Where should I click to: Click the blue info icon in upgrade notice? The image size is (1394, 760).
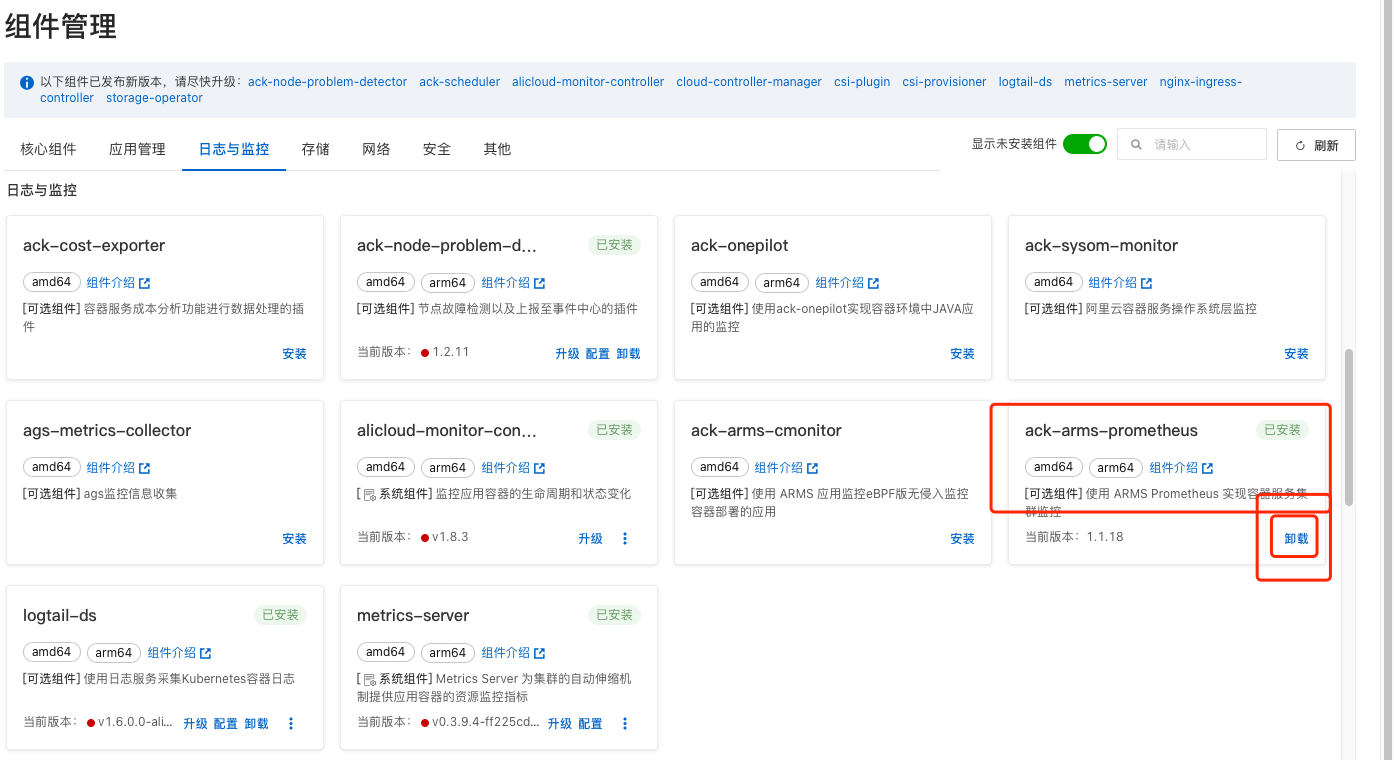[x=27, y=82]
